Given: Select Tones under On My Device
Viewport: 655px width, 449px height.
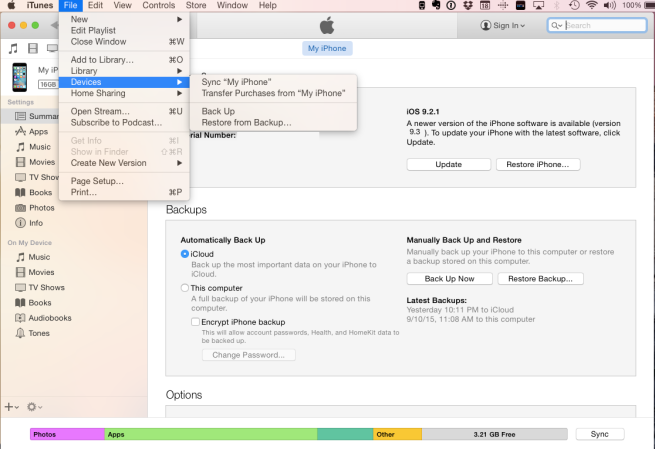Looking at the screenshot, I should pos(39,333).
